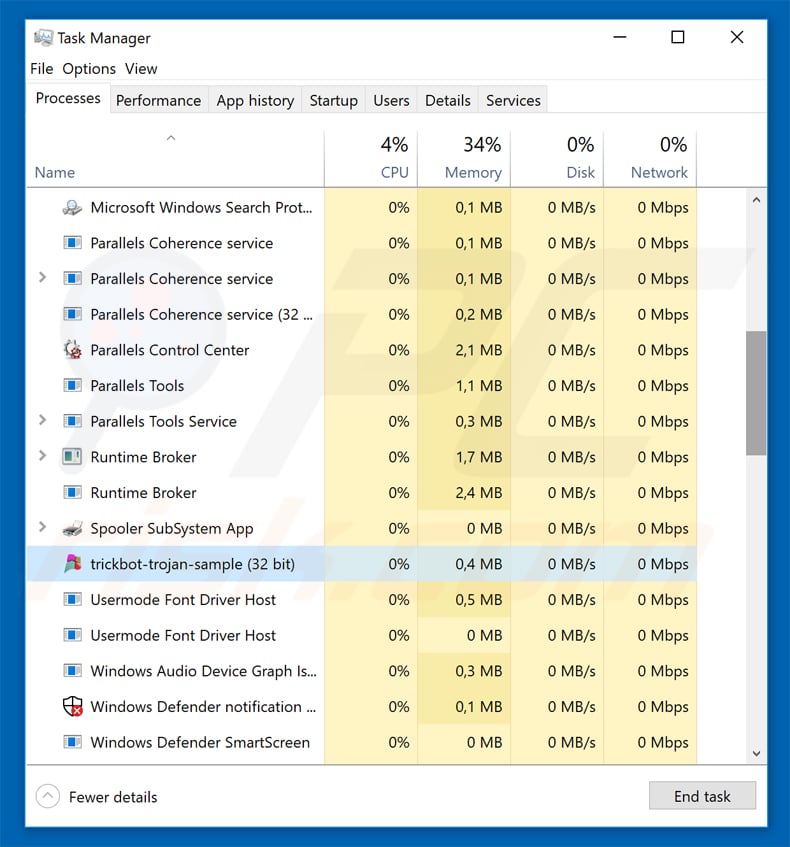The height and width of the screenshot is (847, 790).
Task: Sort processes by Disk column
Action: pos(557,159)
